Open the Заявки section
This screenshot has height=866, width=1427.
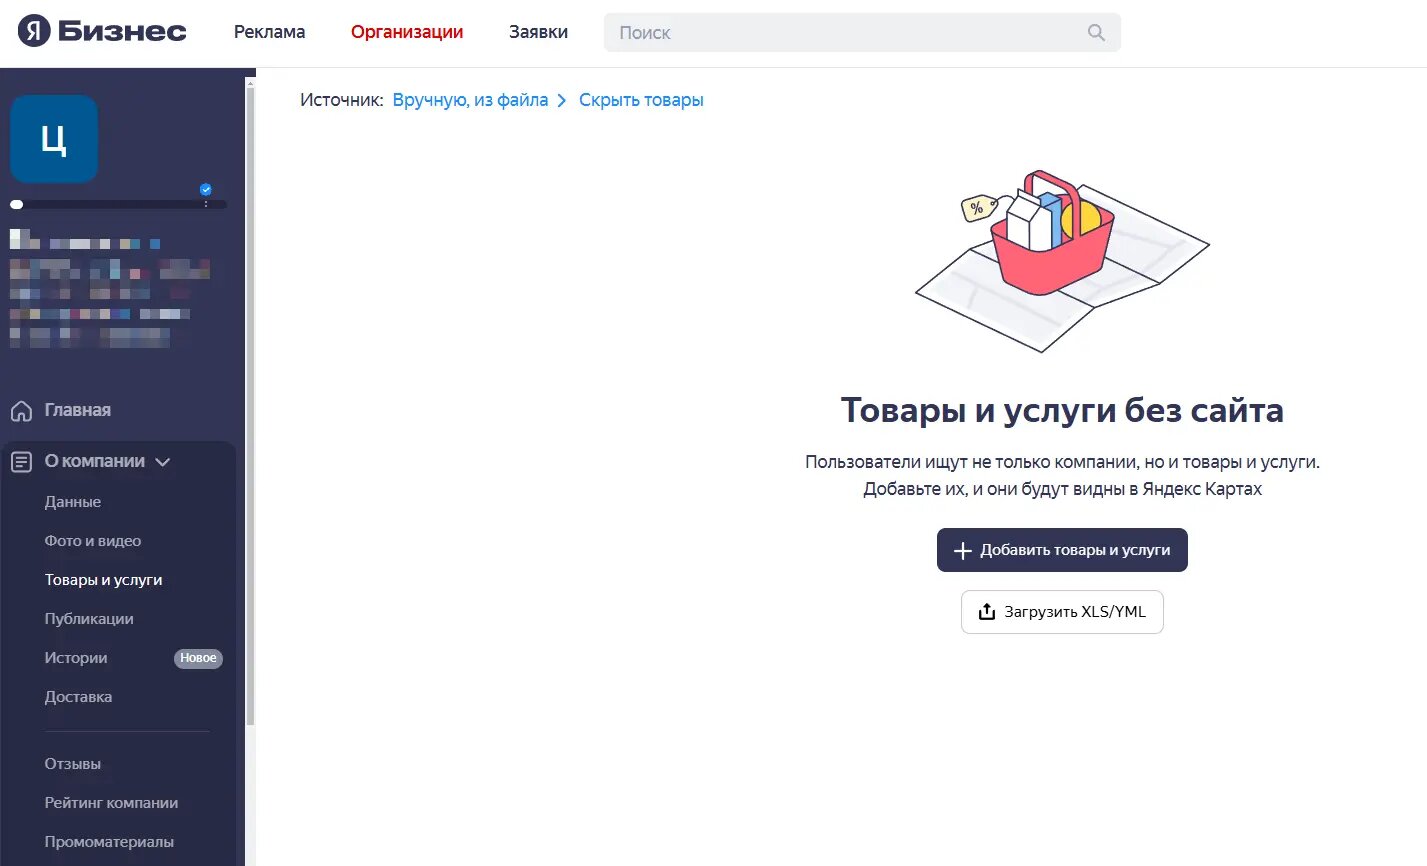[538, 32]
